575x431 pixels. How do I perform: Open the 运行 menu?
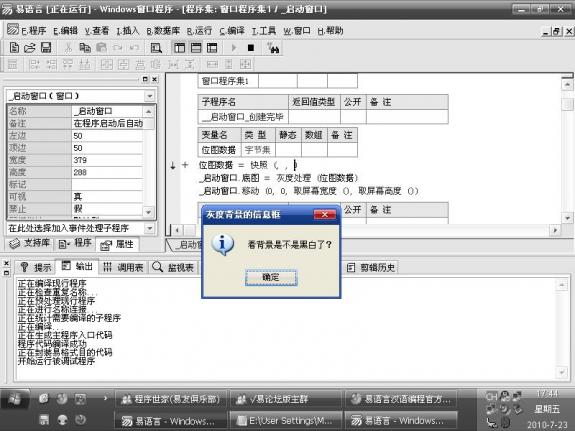[x=199, y=31]
